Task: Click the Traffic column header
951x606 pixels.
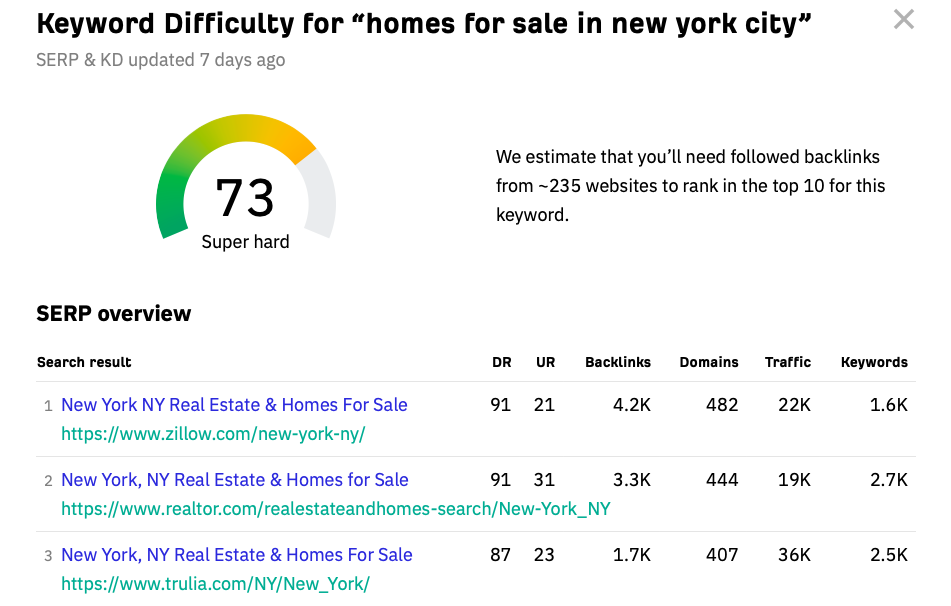Action: pyautogui.click(x=788, y=362)
